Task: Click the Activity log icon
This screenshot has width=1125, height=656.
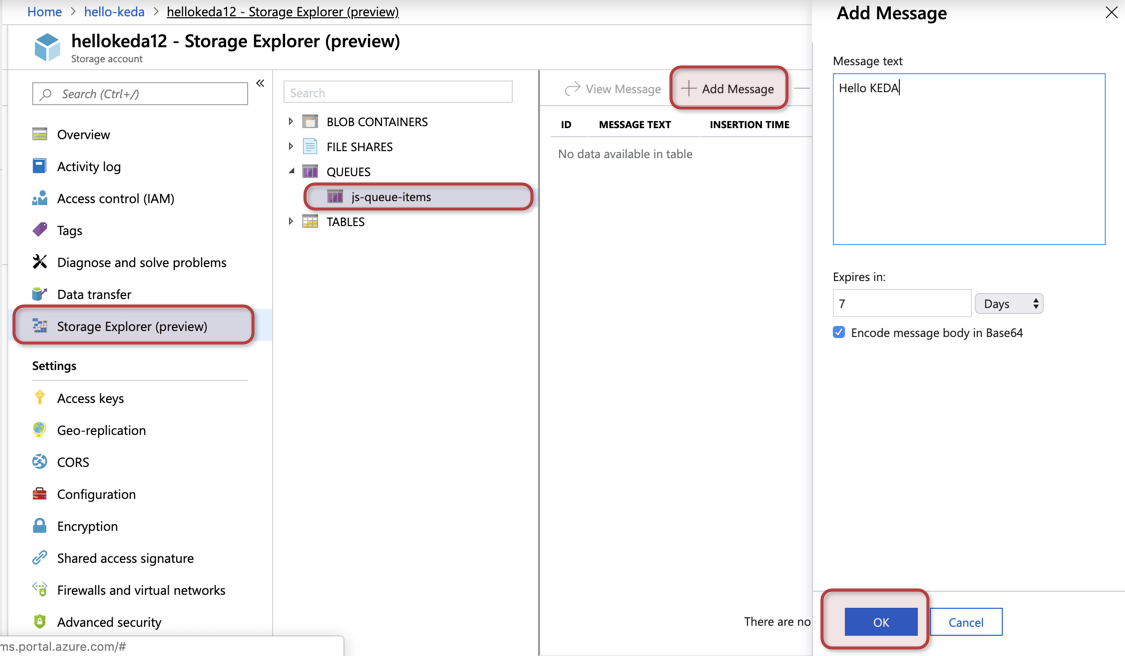Action: coord(39,166)
